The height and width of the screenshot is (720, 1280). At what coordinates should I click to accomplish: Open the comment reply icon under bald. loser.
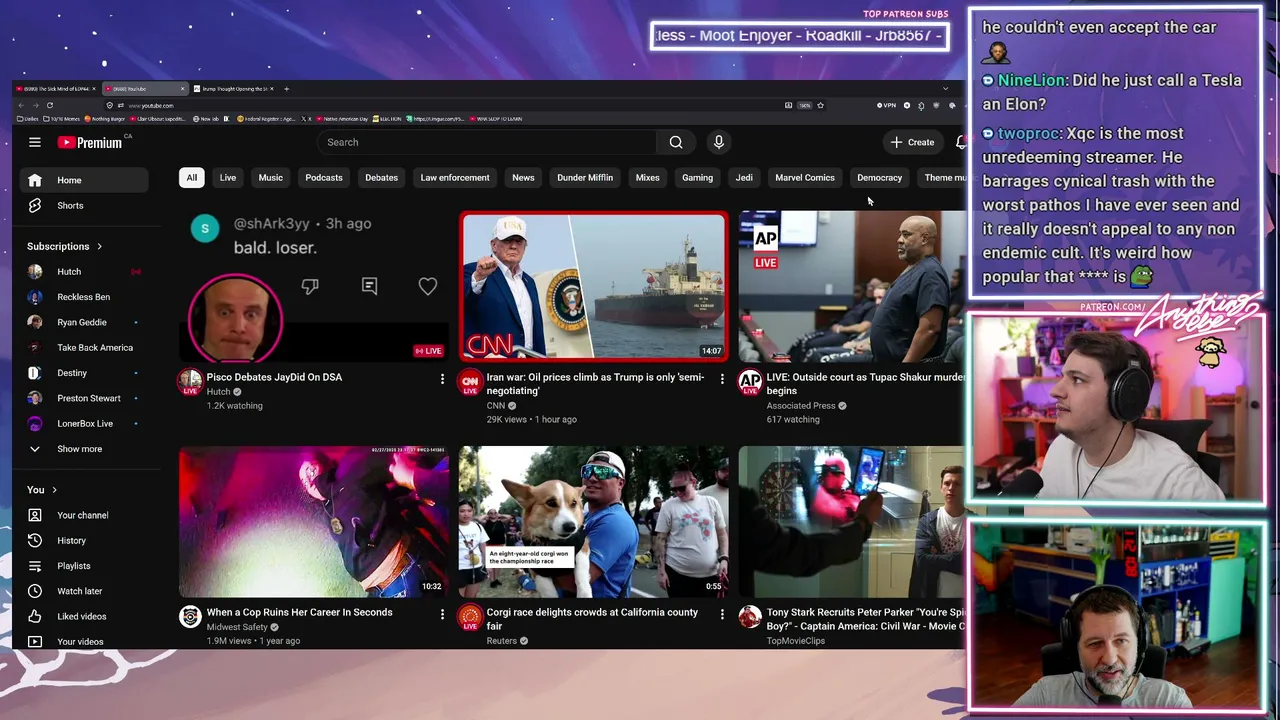pyautogui.click(x=369, y=286)
